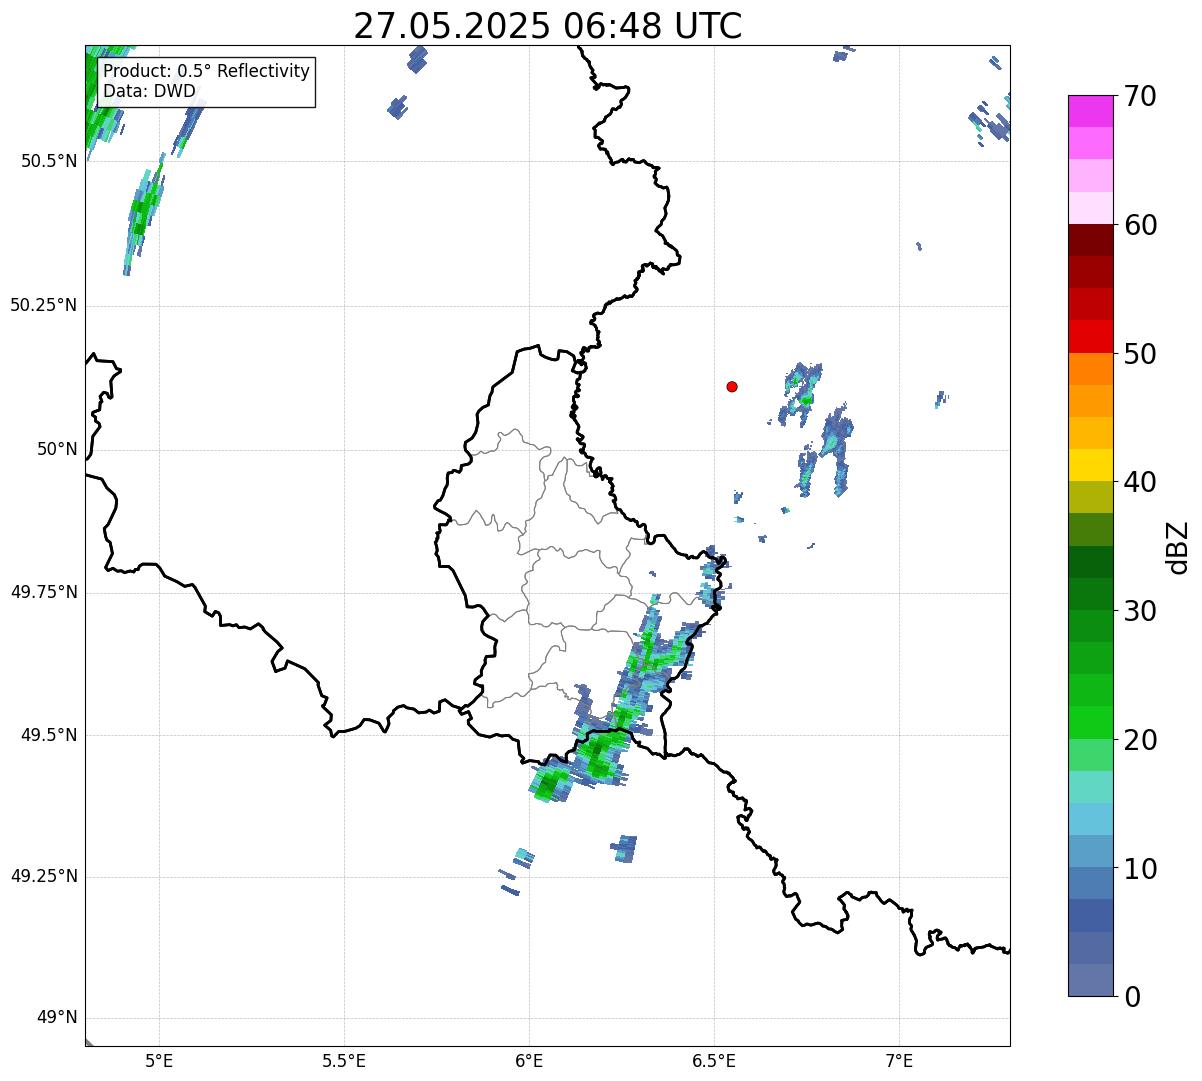1202x1081 pixels.
Task: Click the 49.25°N latitude label
Action: pos(44,876)
